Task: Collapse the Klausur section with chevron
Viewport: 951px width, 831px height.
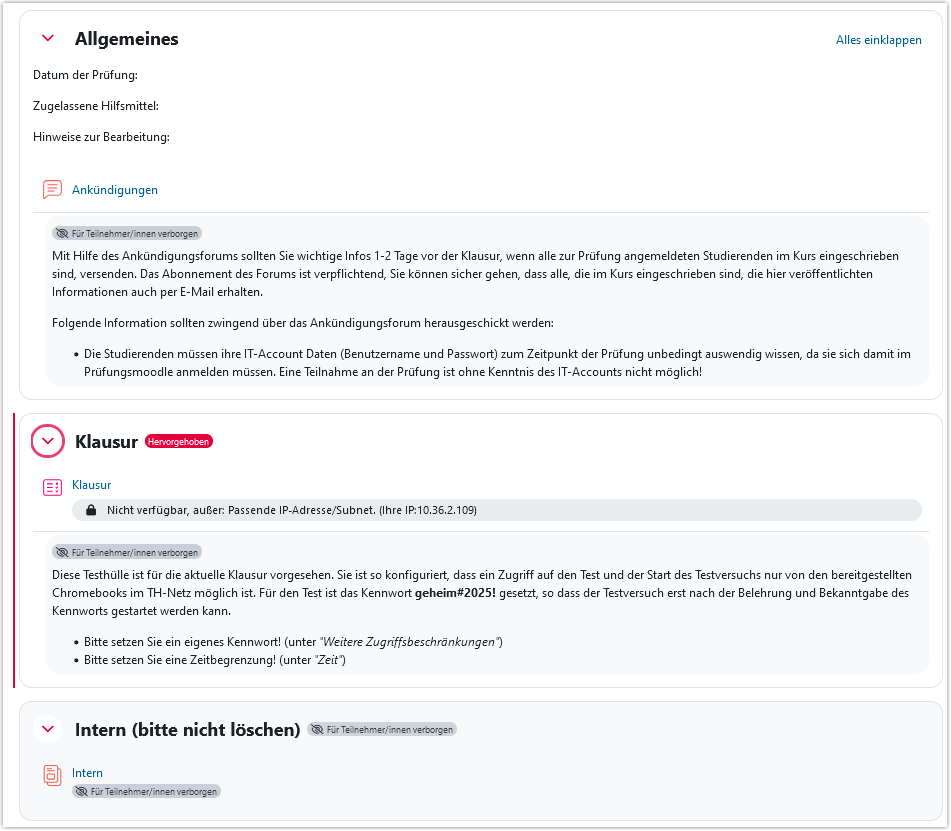Action: tap(48, 441)
